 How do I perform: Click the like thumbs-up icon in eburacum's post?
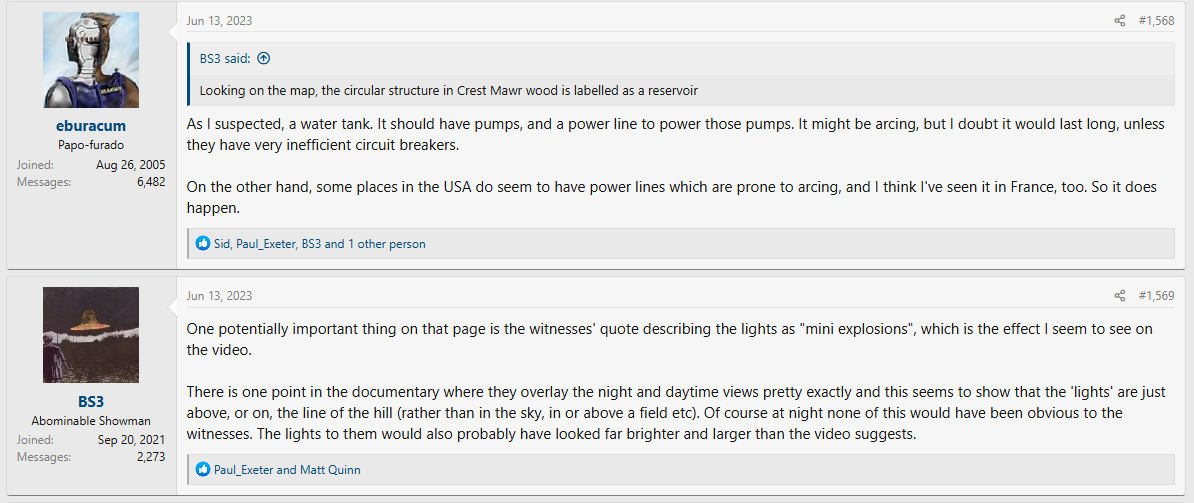[203, 243]
